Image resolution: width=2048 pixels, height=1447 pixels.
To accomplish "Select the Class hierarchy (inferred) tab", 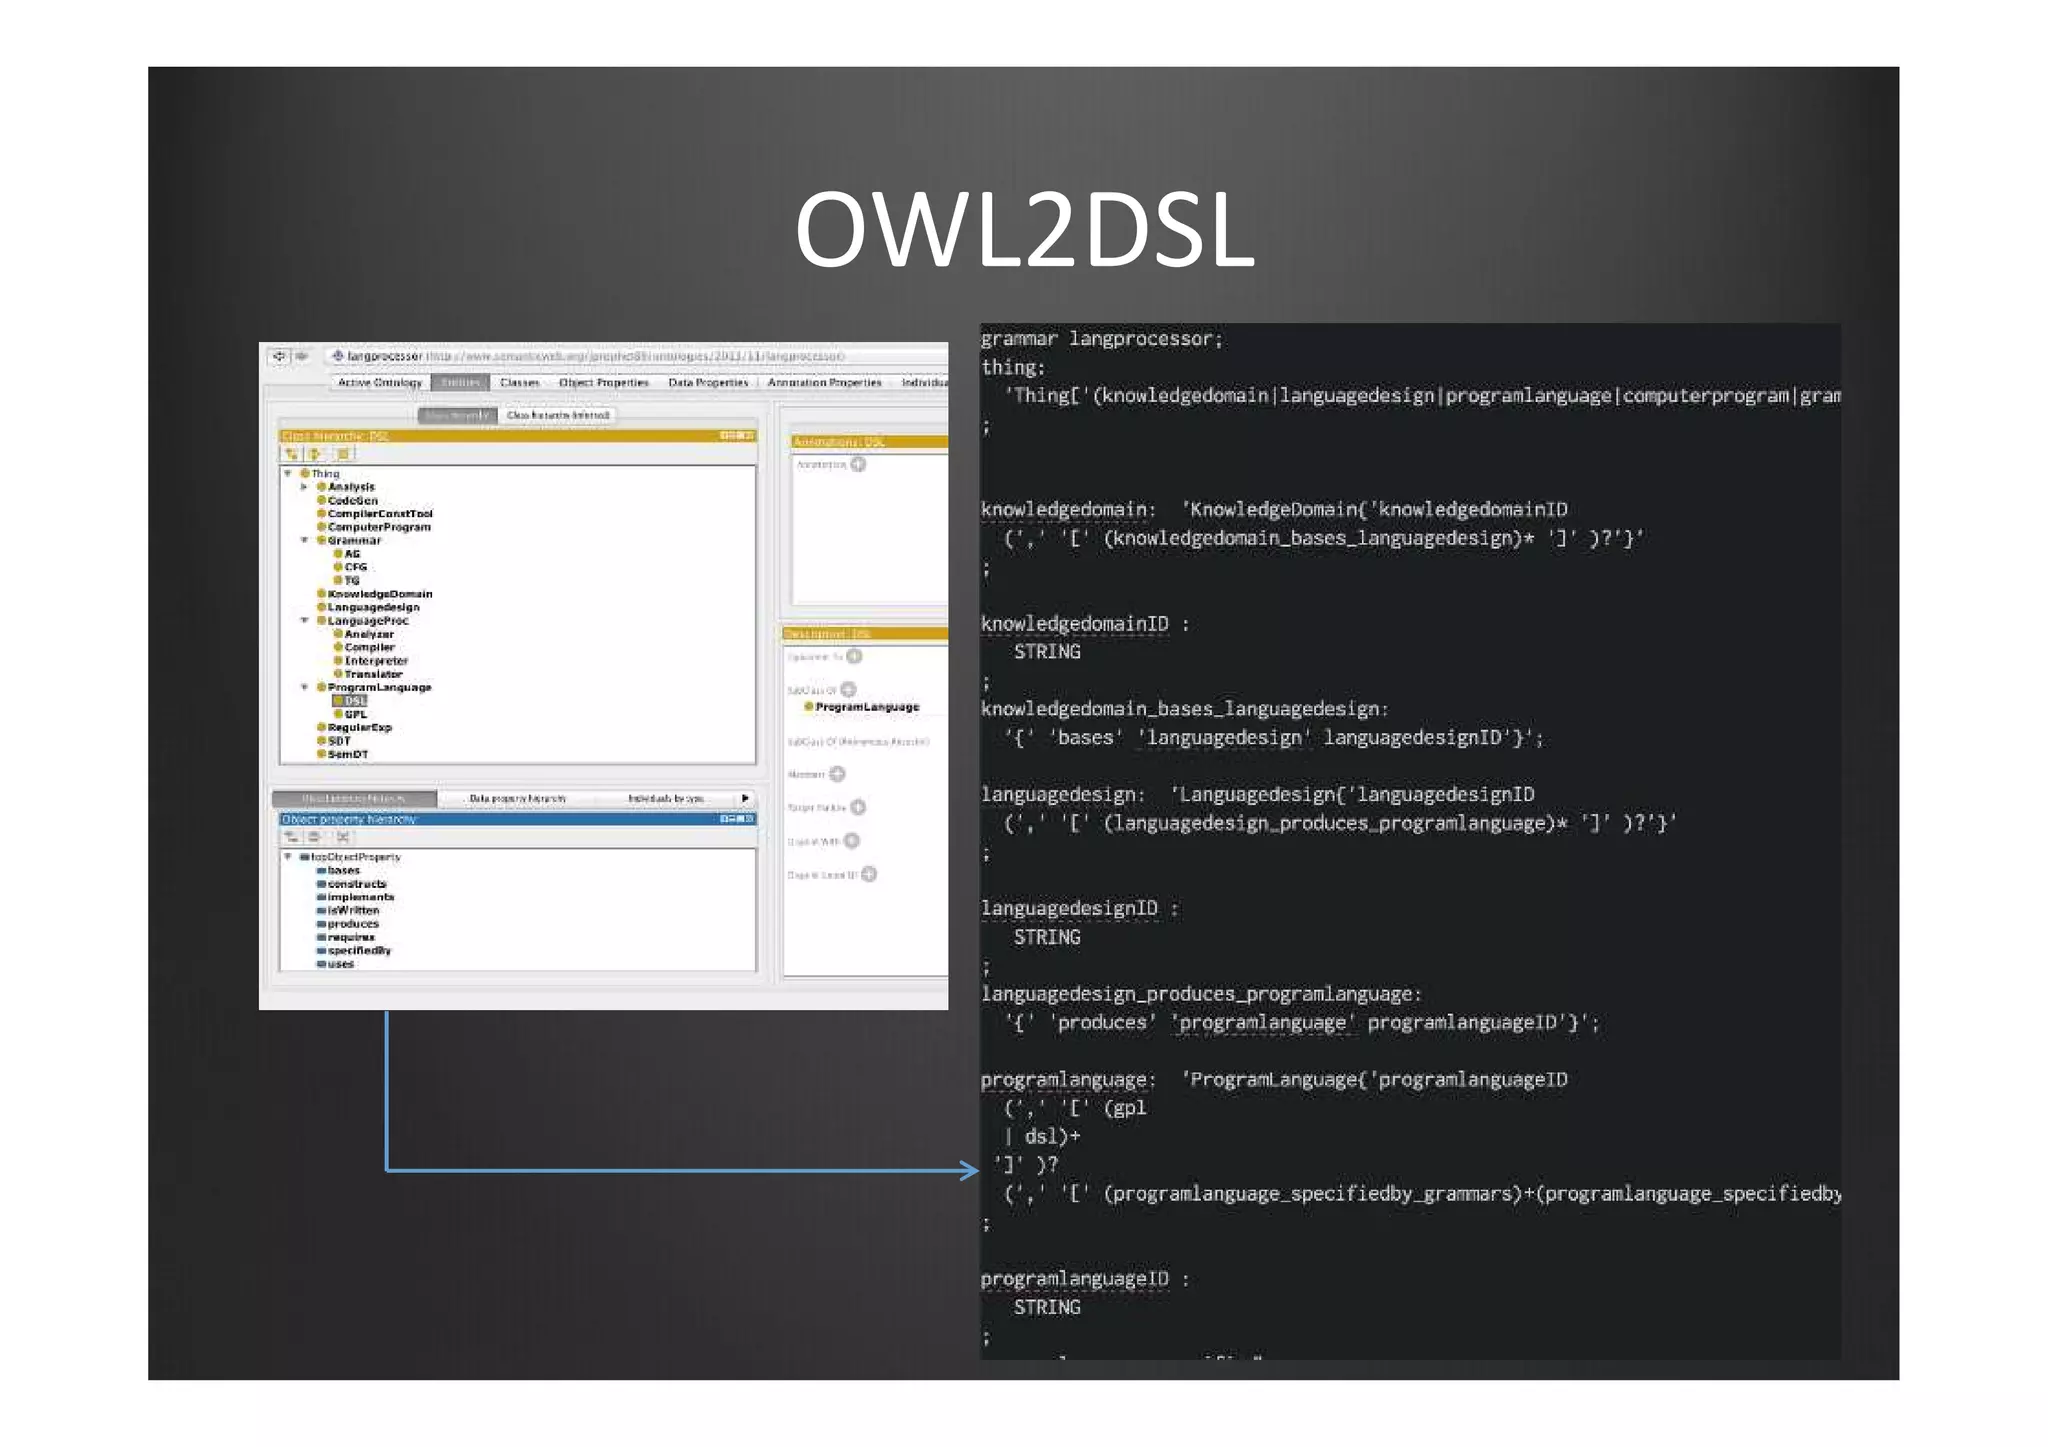I will tap(557, 415).
